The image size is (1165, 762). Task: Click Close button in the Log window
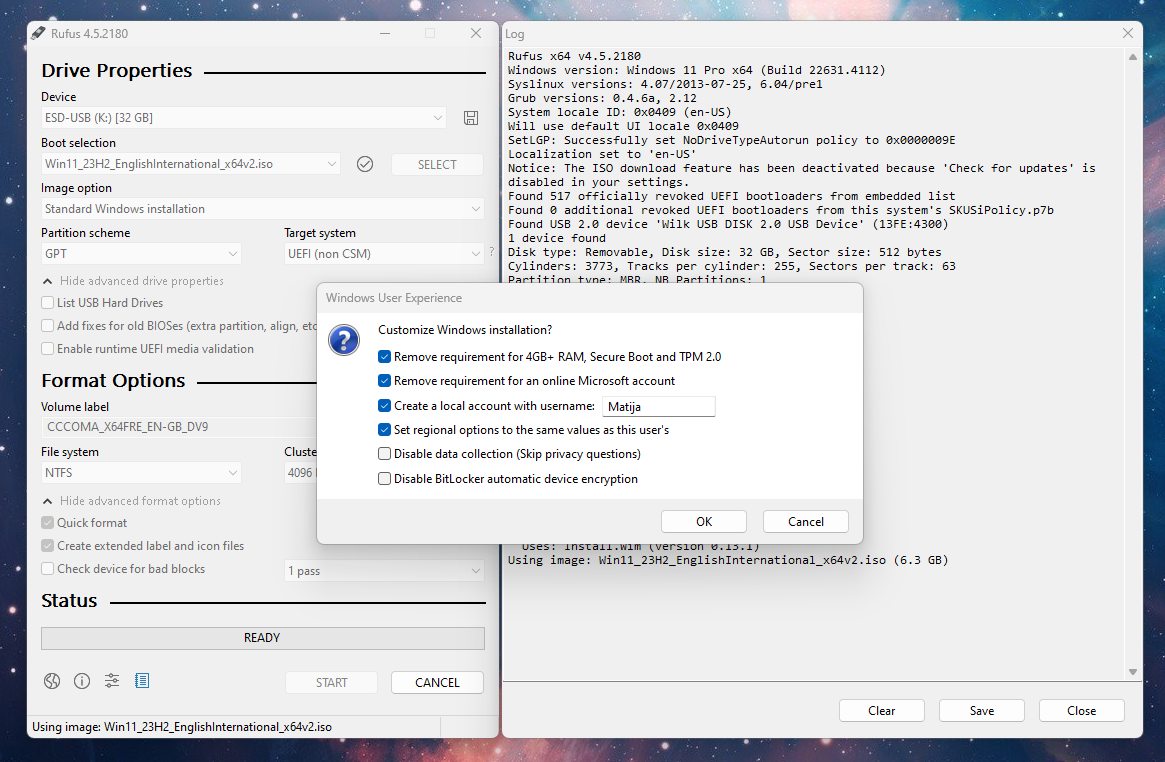tap(1081, 711)
